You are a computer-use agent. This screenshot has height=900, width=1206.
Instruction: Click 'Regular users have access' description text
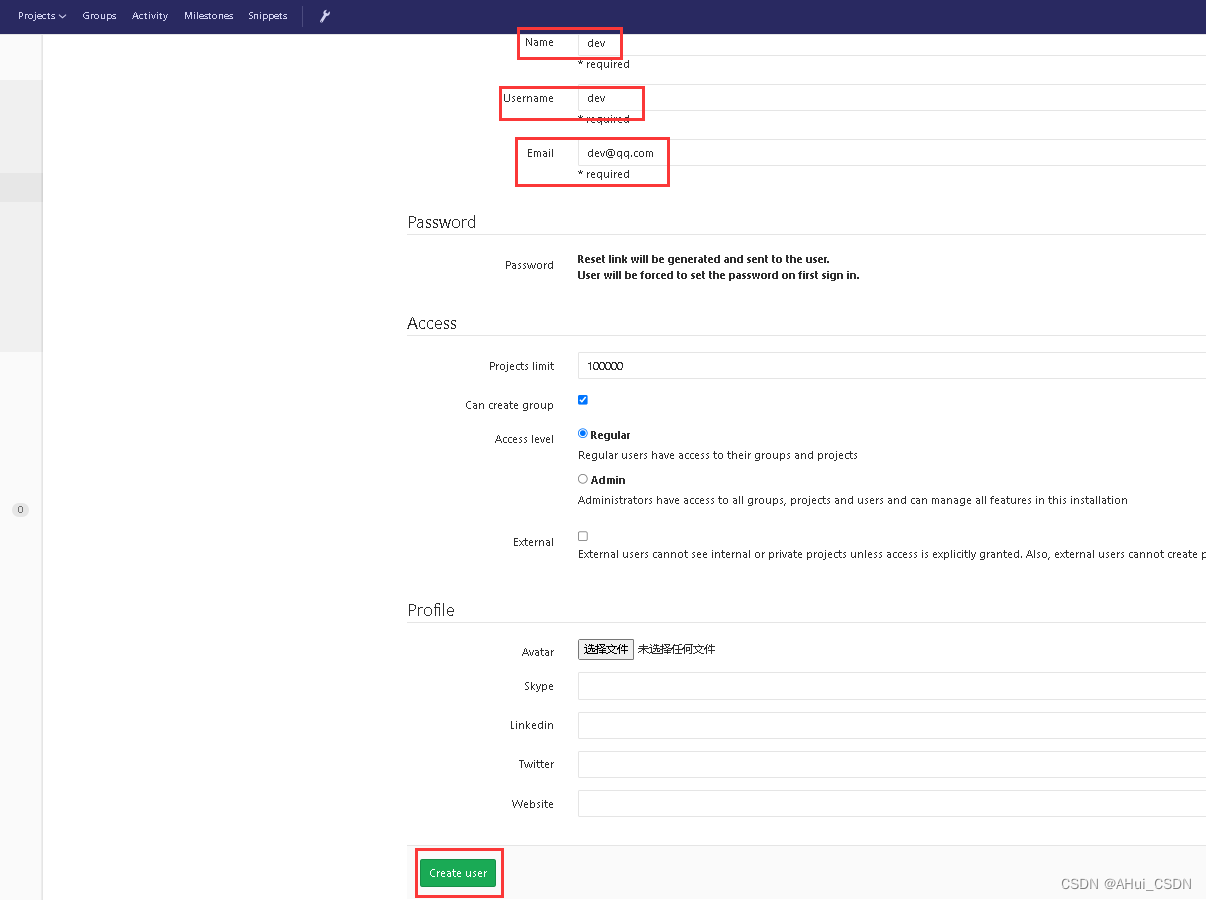[x=718, y=455]
